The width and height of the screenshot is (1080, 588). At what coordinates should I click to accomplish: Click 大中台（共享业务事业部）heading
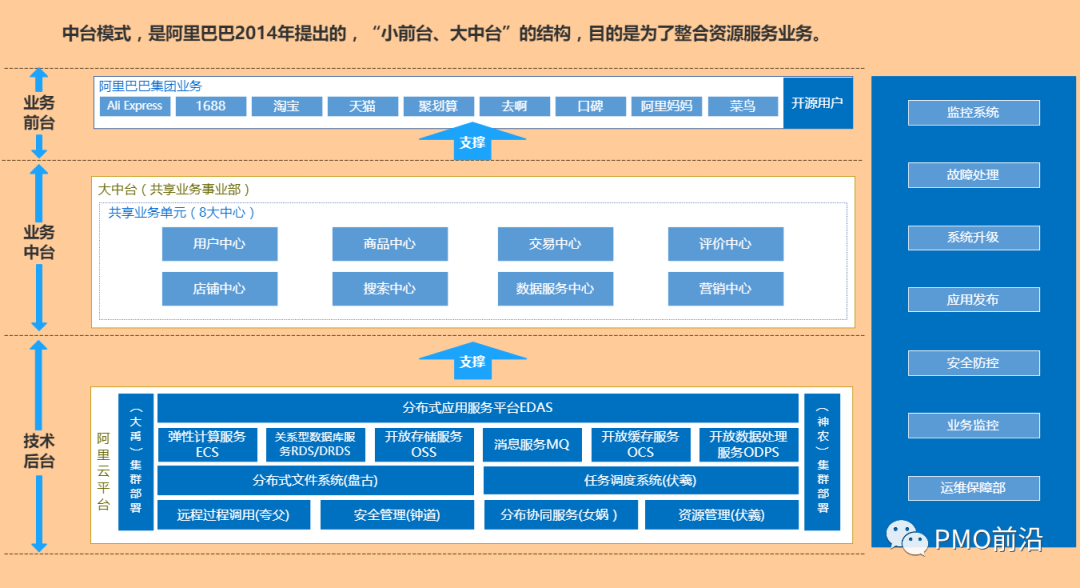tap(174, 189)
